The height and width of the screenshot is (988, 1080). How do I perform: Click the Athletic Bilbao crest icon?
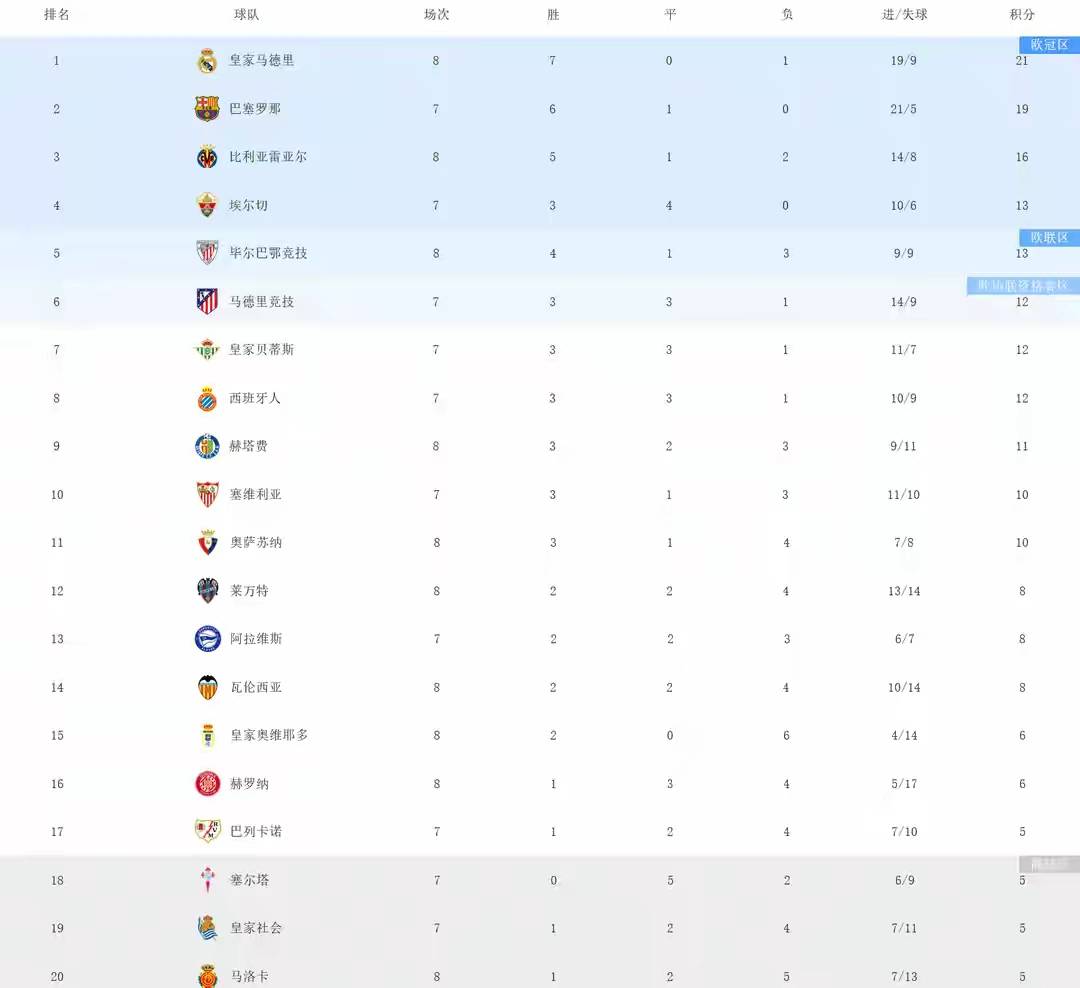click(x=207, y=253)
